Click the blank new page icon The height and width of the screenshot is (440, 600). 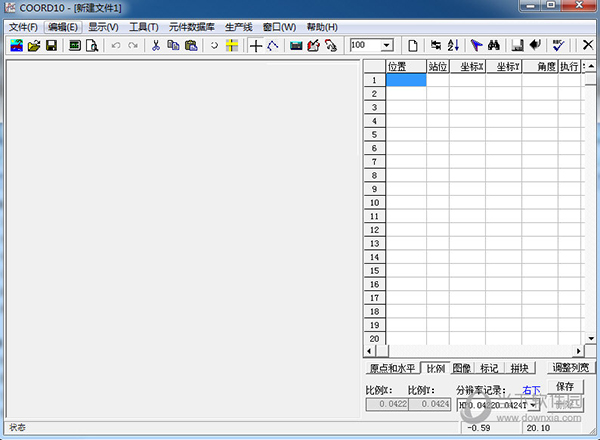(412, 46)
